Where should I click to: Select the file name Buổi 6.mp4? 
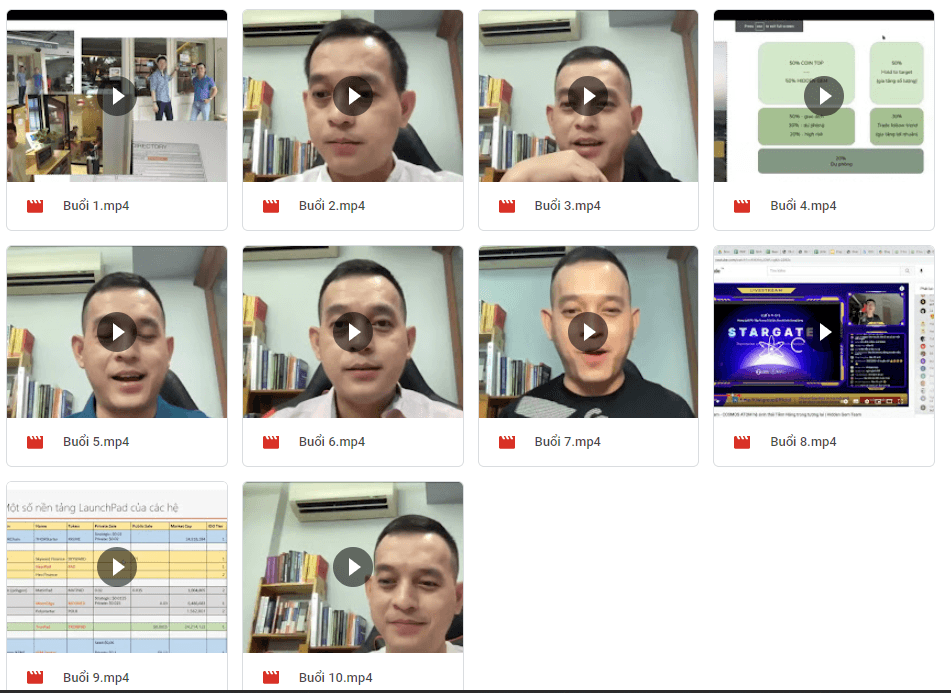click(332, 441)
